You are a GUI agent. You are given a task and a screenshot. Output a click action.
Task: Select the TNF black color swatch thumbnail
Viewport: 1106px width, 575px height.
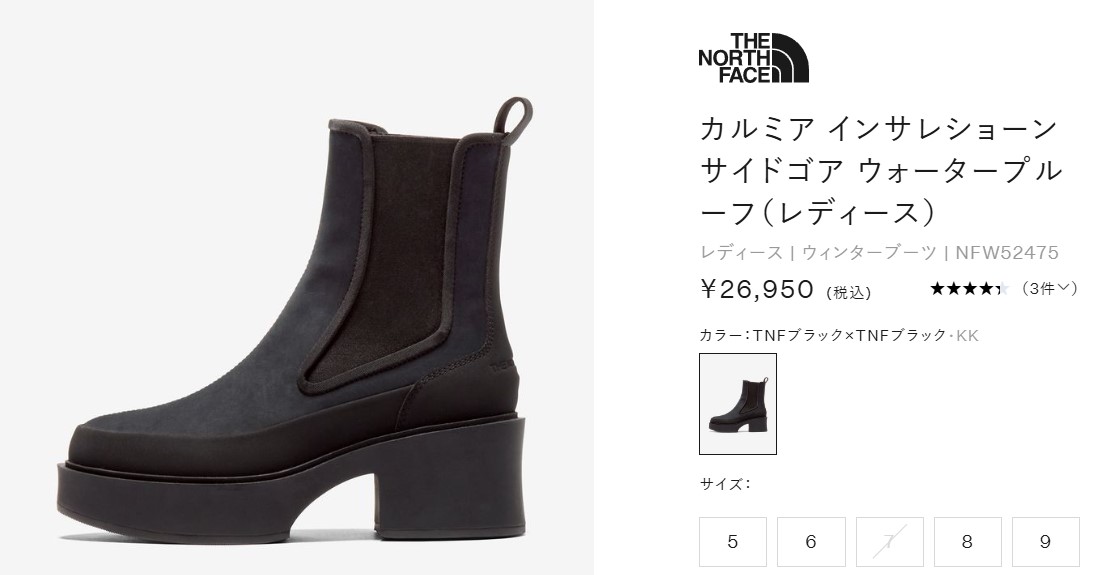coord(738,404)
